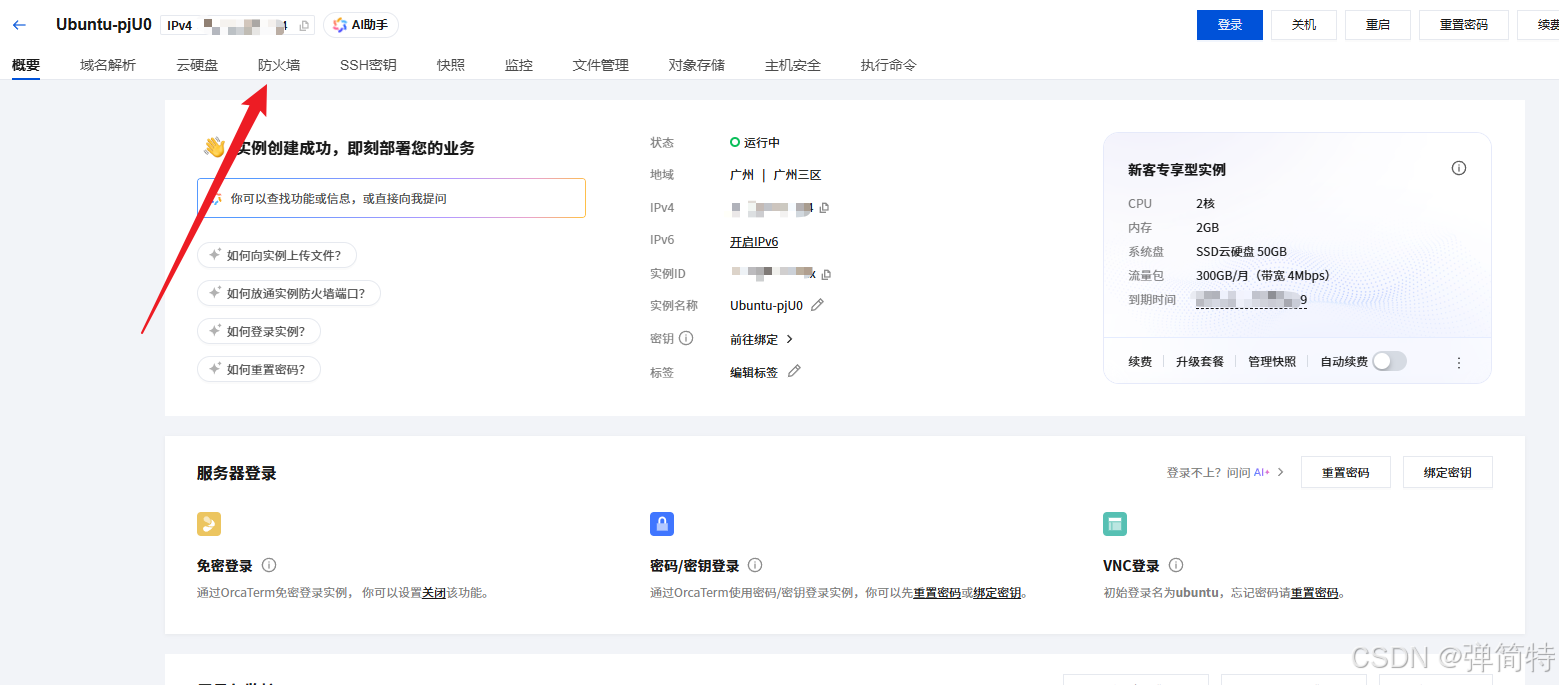Image resolution: width=1559 pixels, height=685 pixels.
Task: Click the 重启 restart button
Action: click(x=1378, y=25)
